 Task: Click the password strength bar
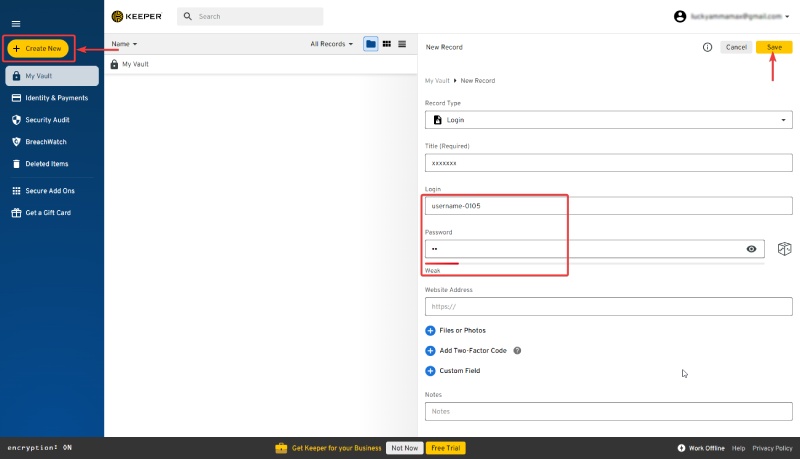point(594,264)
